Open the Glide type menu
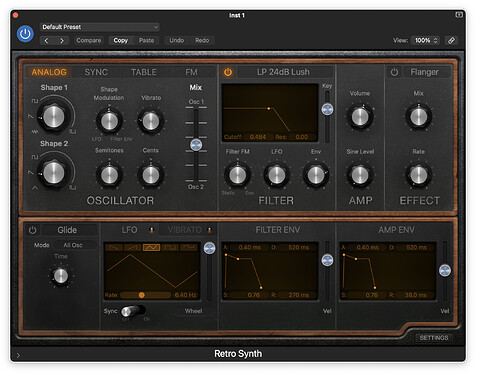 pos(68,230)
